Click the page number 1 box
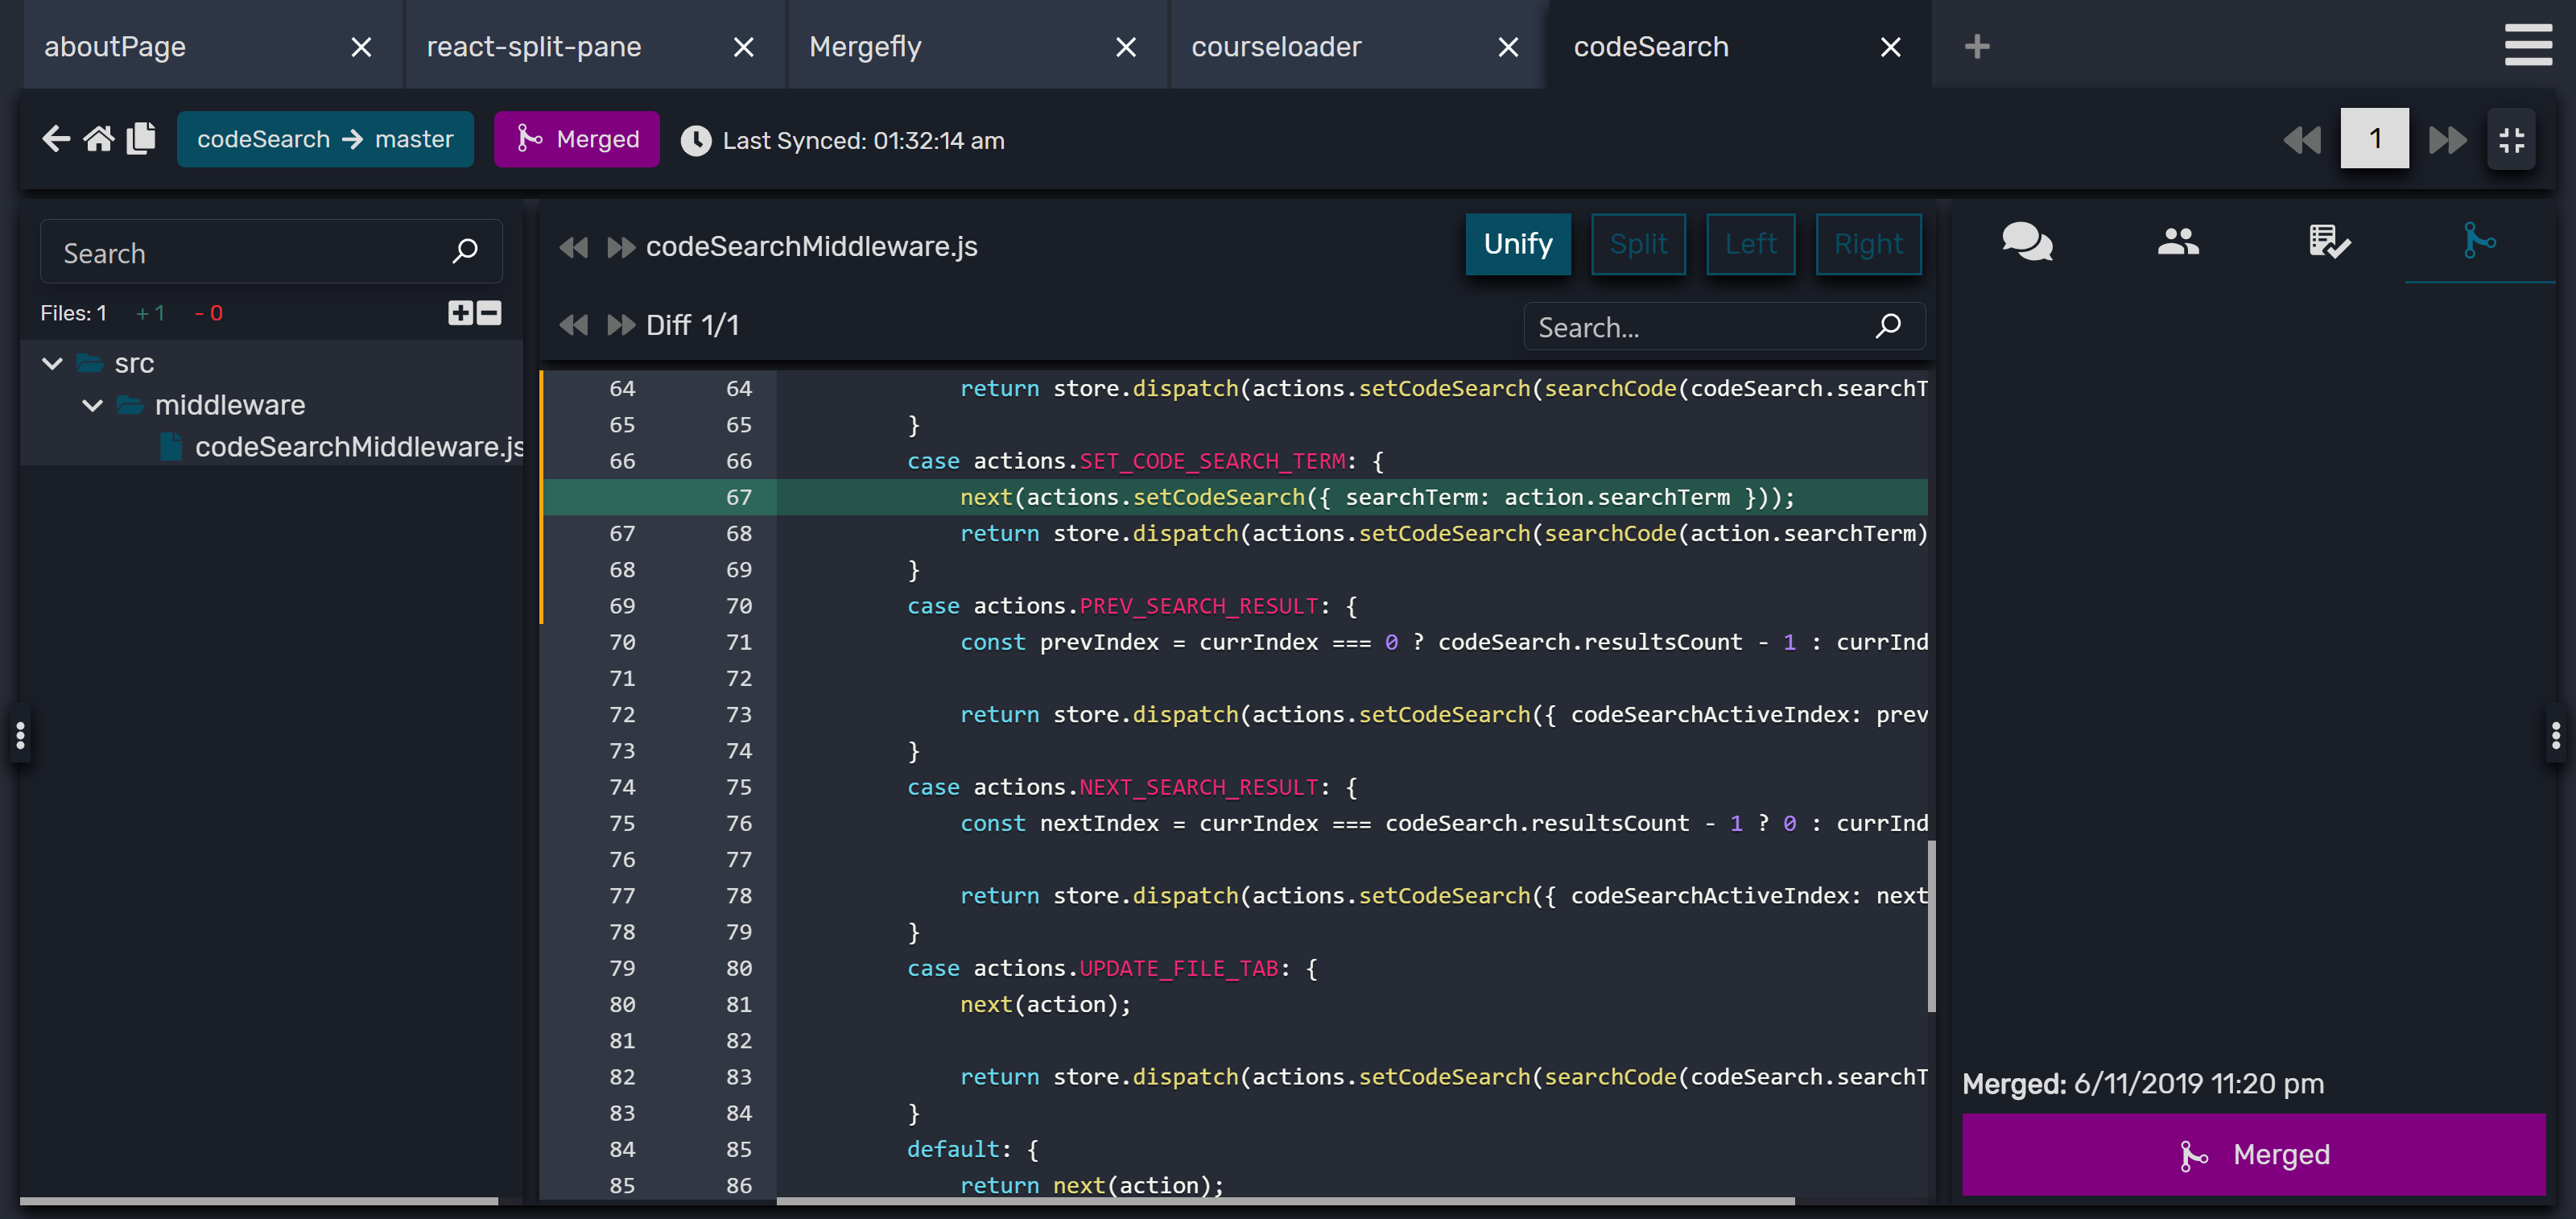 2374,139
